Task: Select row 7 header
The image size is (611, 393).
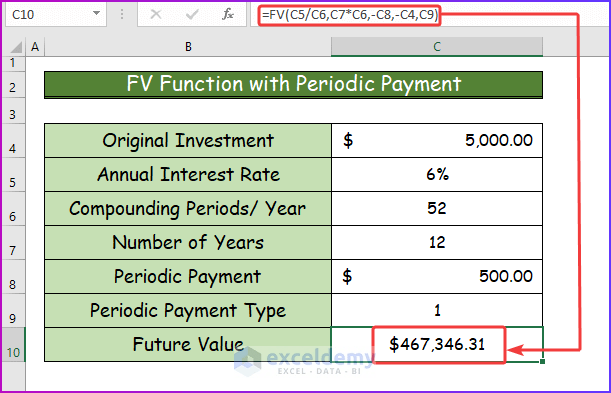Action: pos(13,243)
